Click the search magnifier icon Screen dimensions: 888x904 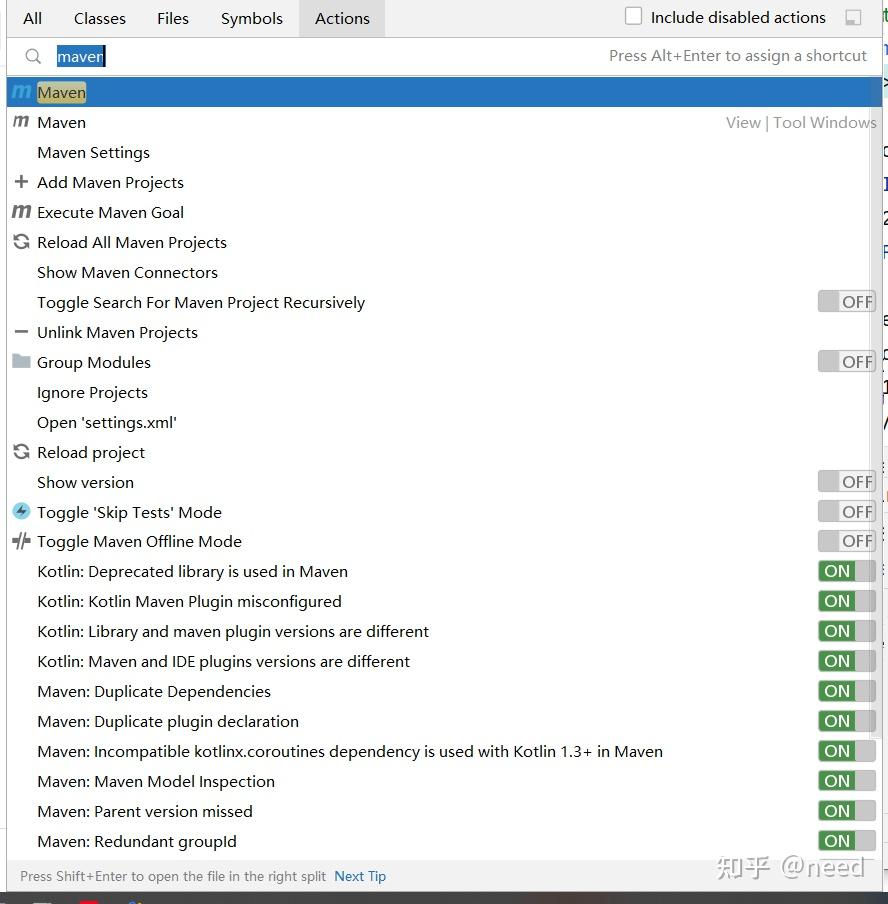(33, 56)
